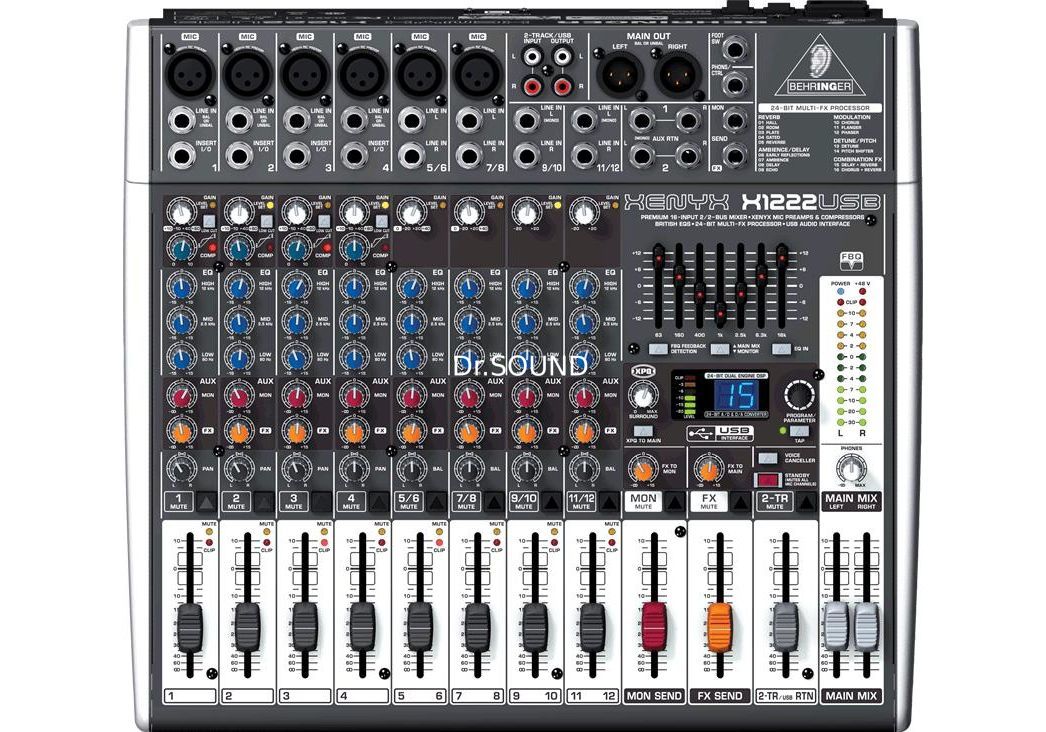Click the channel 9/10 LINE IN L jack
The height and width of the screenshot is (732, 1046).
pyautogui.click(x=526, y=122)
